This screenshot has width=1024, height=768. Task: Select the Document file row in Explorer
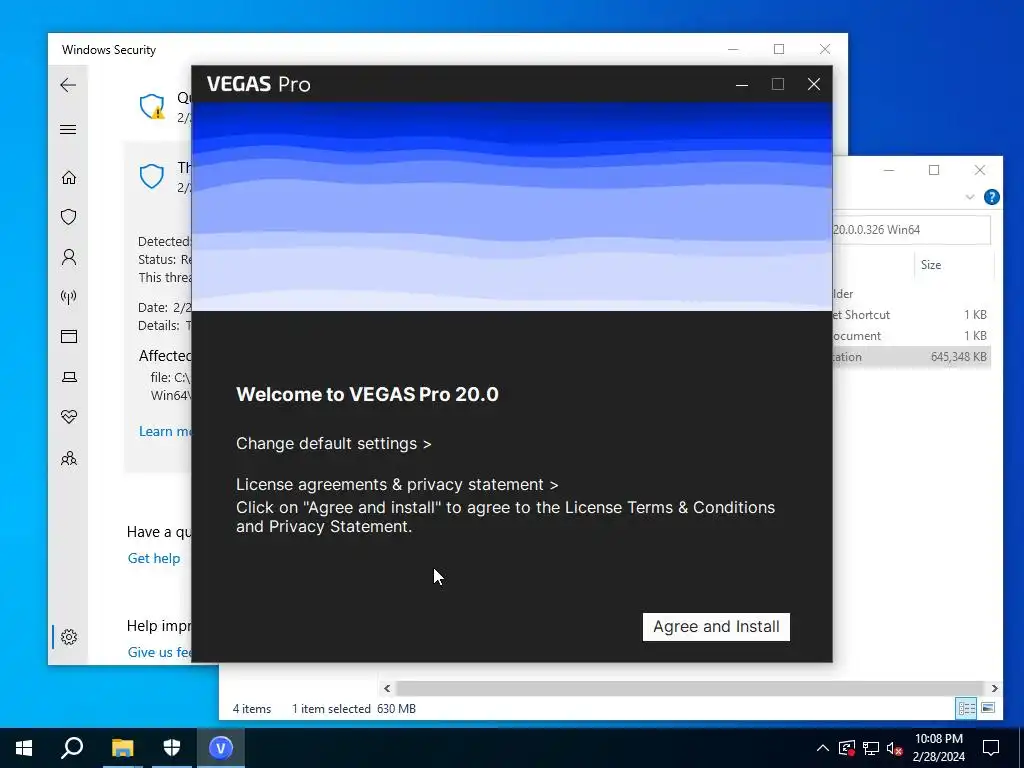[912, 336]
